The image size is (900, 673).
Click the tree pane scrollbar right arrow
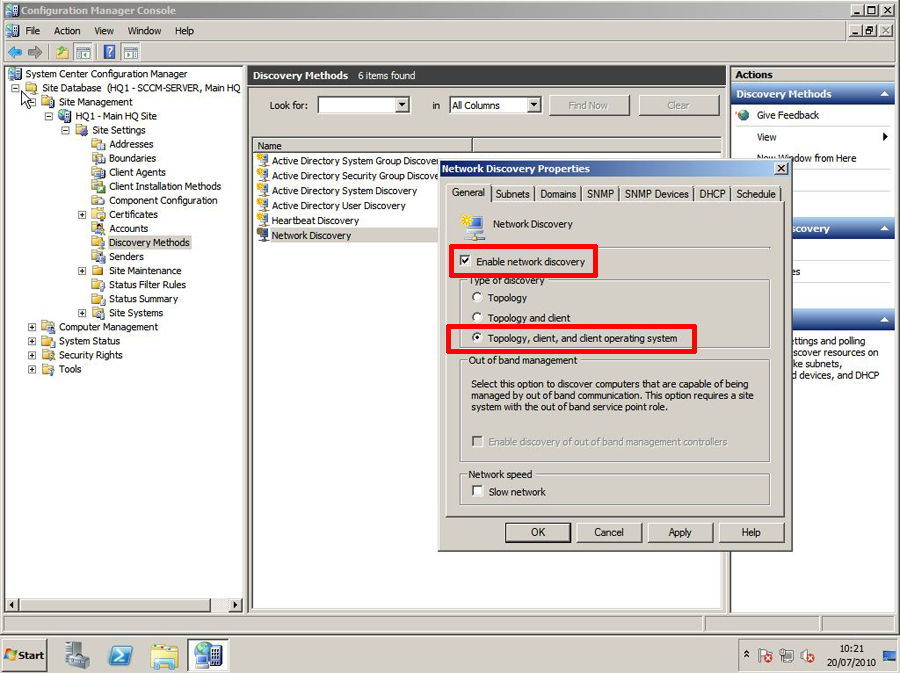tap(235, 605)
